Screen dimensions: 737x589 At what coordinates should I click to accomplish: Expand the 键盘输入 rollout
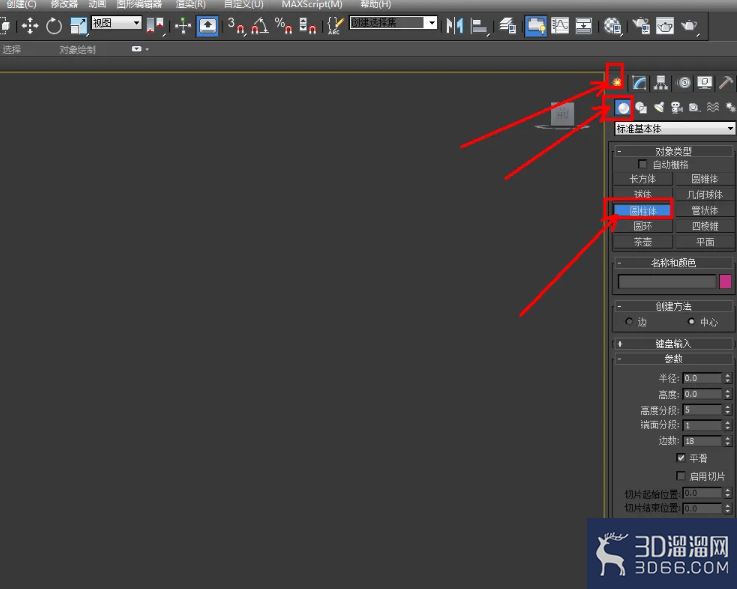point(673,344)
